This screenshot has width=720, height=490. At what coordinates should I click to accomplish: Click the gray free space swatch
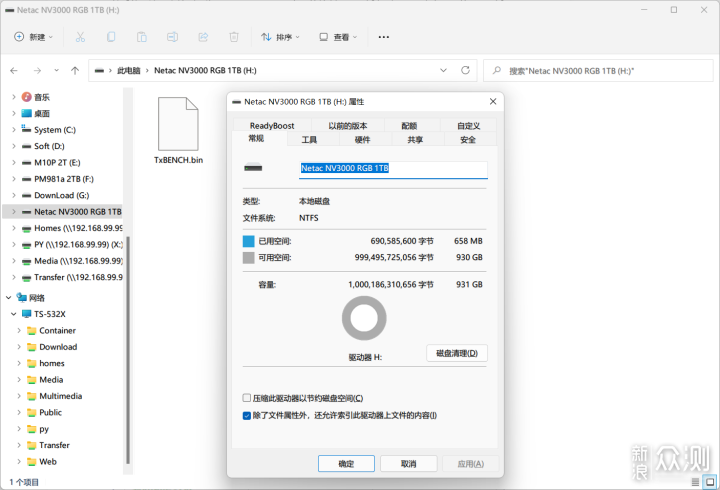(x=248, y=258)
